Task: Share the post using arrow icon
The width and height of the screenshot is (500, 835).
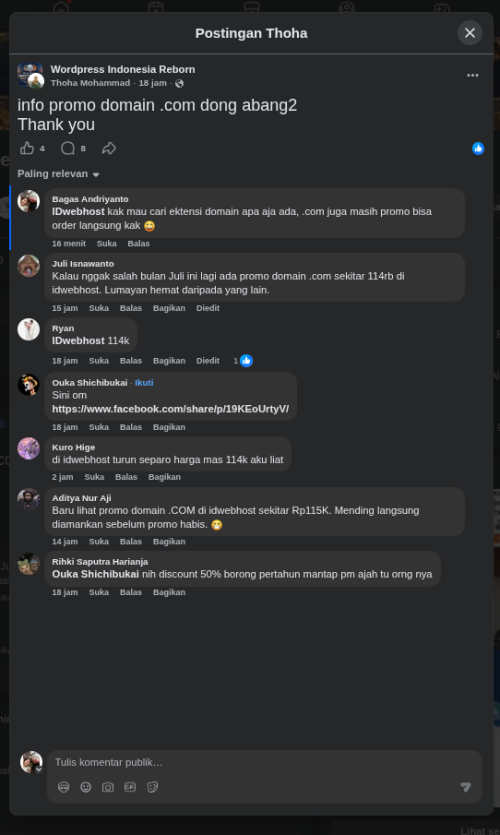Action: [109, 148]
